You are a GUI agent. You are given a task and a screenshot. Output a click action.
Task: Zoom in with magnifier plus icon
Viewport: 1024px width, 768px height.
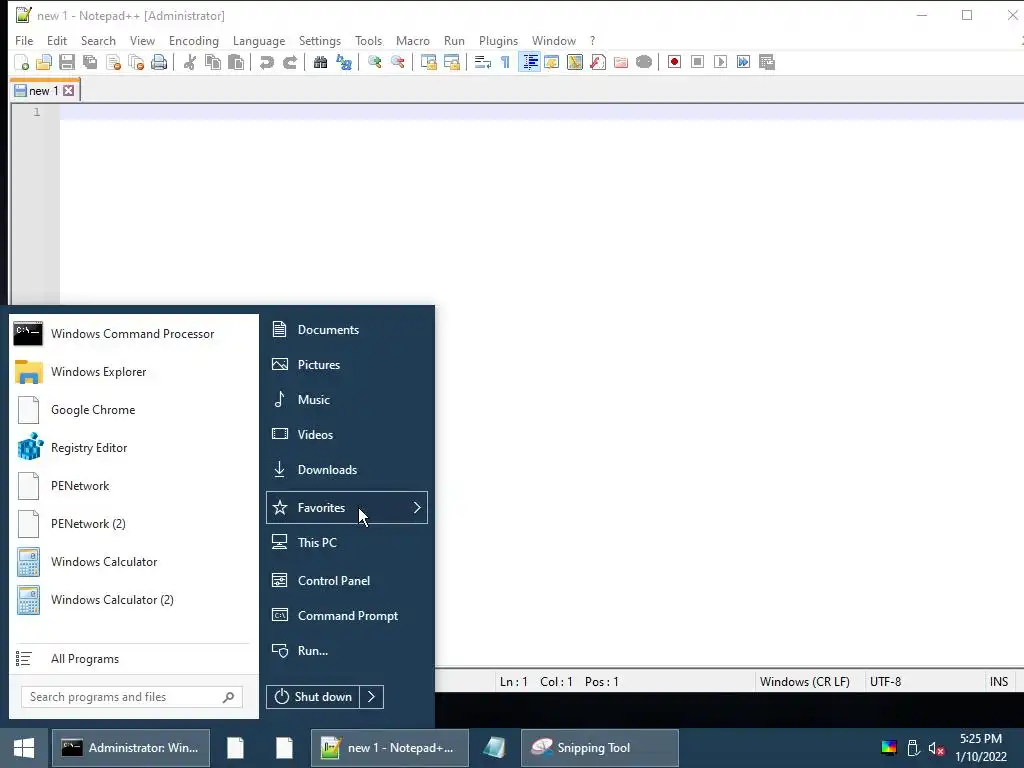(374, 63)
